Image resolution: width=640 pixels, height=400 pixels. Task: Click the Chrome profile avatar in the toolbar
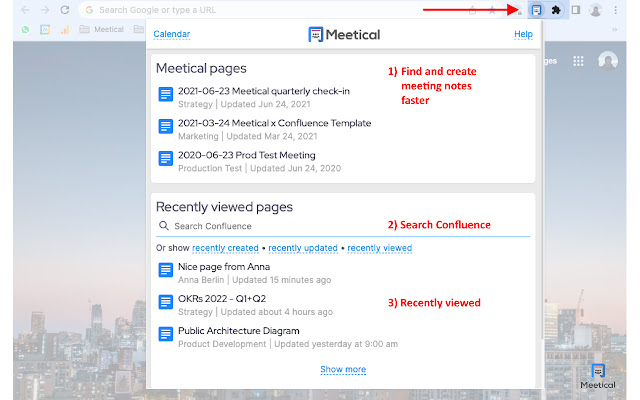click(596, 10)
